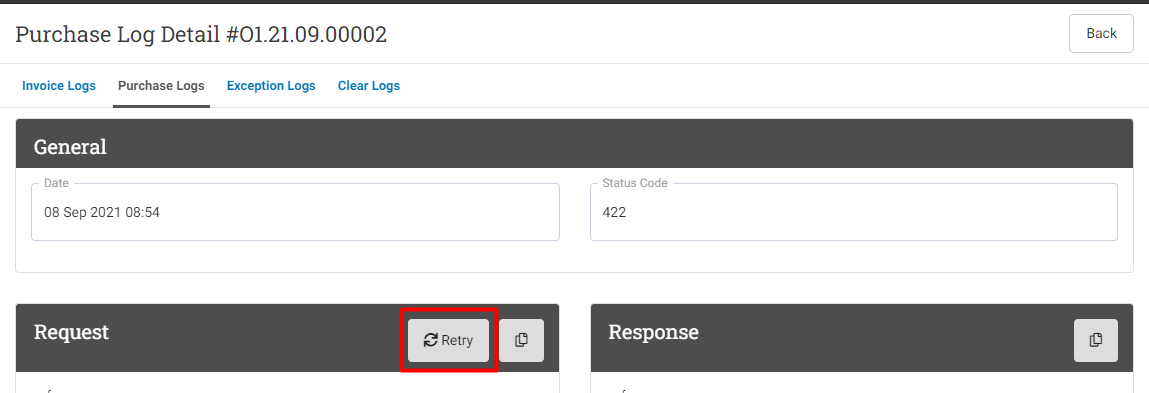Go back using the Back button
The height and width of the screenshot is (393, 1149).
pyautogui.click(x=1101, y=33)
